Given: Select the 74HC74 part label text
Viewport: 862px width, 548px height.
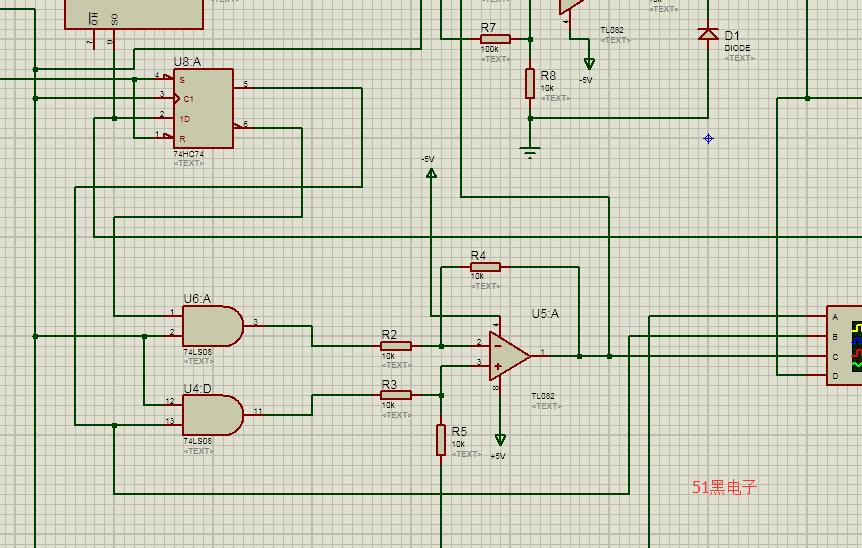Looking at the screenshot, I should (x=188, y=154).
